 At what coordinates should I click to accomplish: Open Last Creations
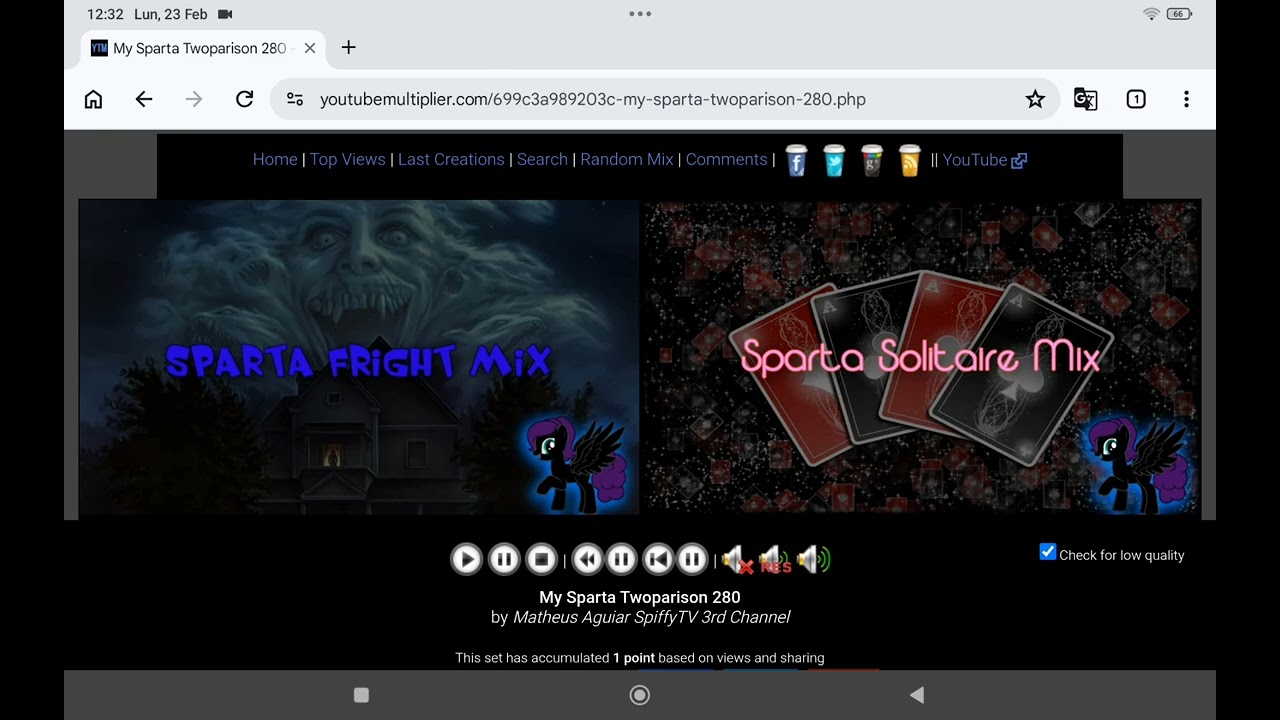451,159
